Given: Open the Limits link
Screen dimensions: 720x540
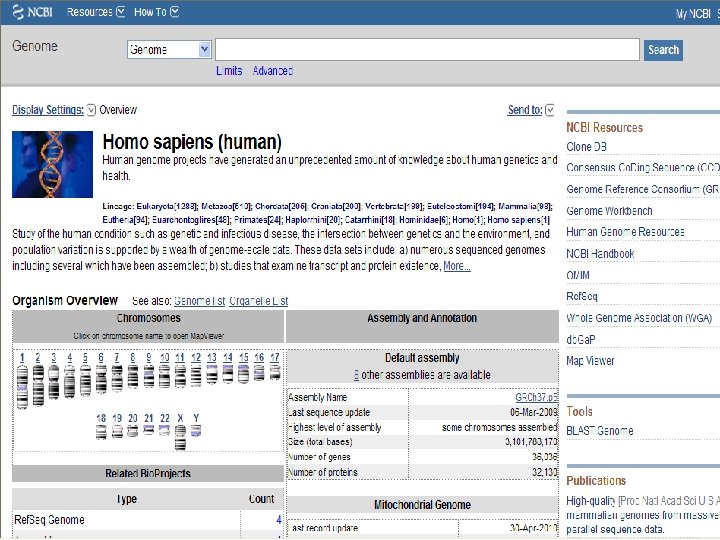Looking at the screenshot, I should click(x=229, y=71).
